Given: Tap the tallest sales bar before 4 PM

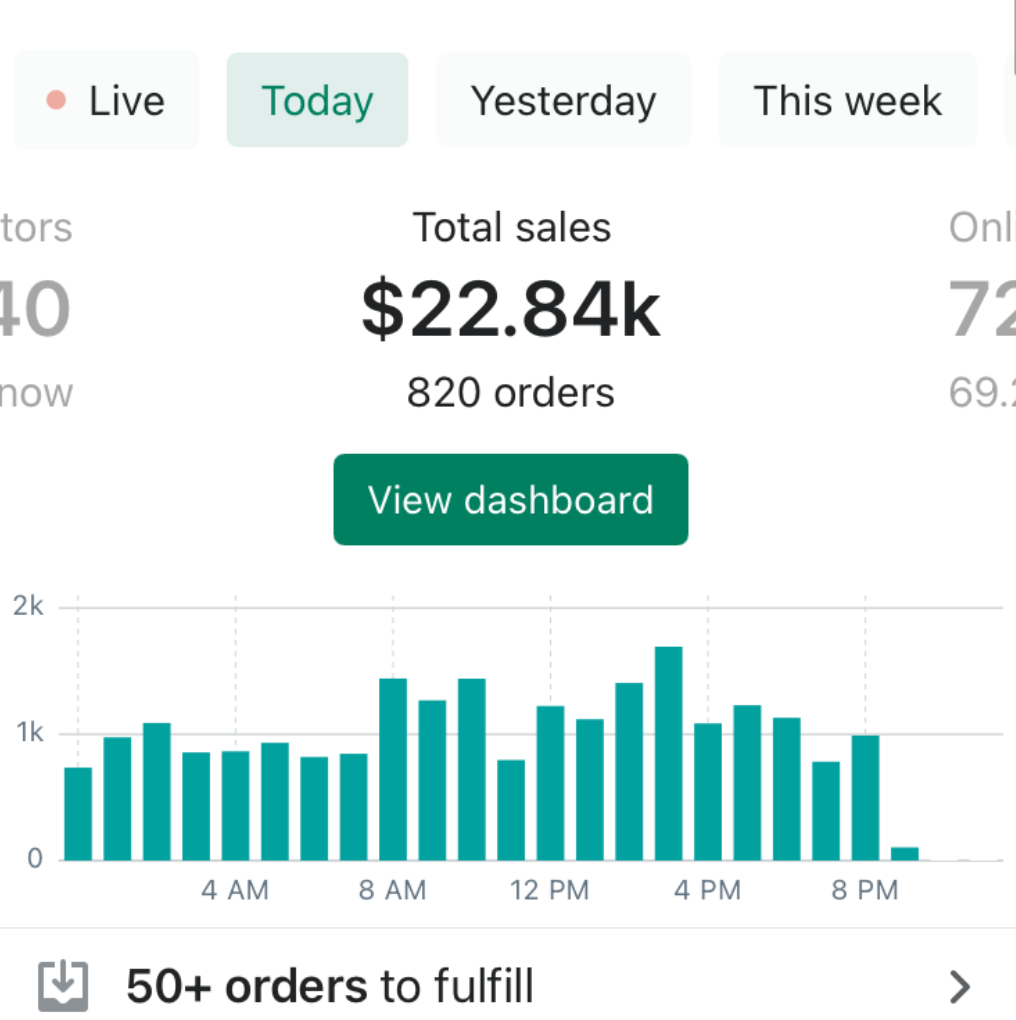Looking at the screenshot, I should (x=668, y=753).
